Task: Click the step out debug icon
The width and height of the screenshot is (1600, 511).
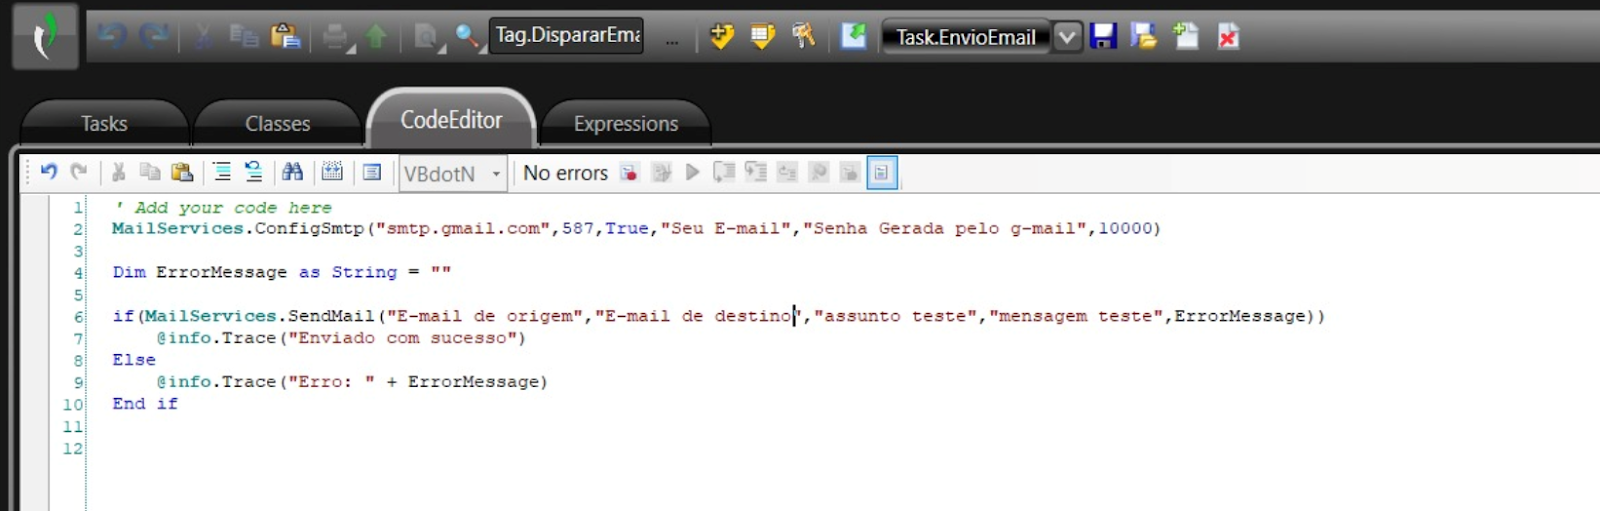Action: 787,172
